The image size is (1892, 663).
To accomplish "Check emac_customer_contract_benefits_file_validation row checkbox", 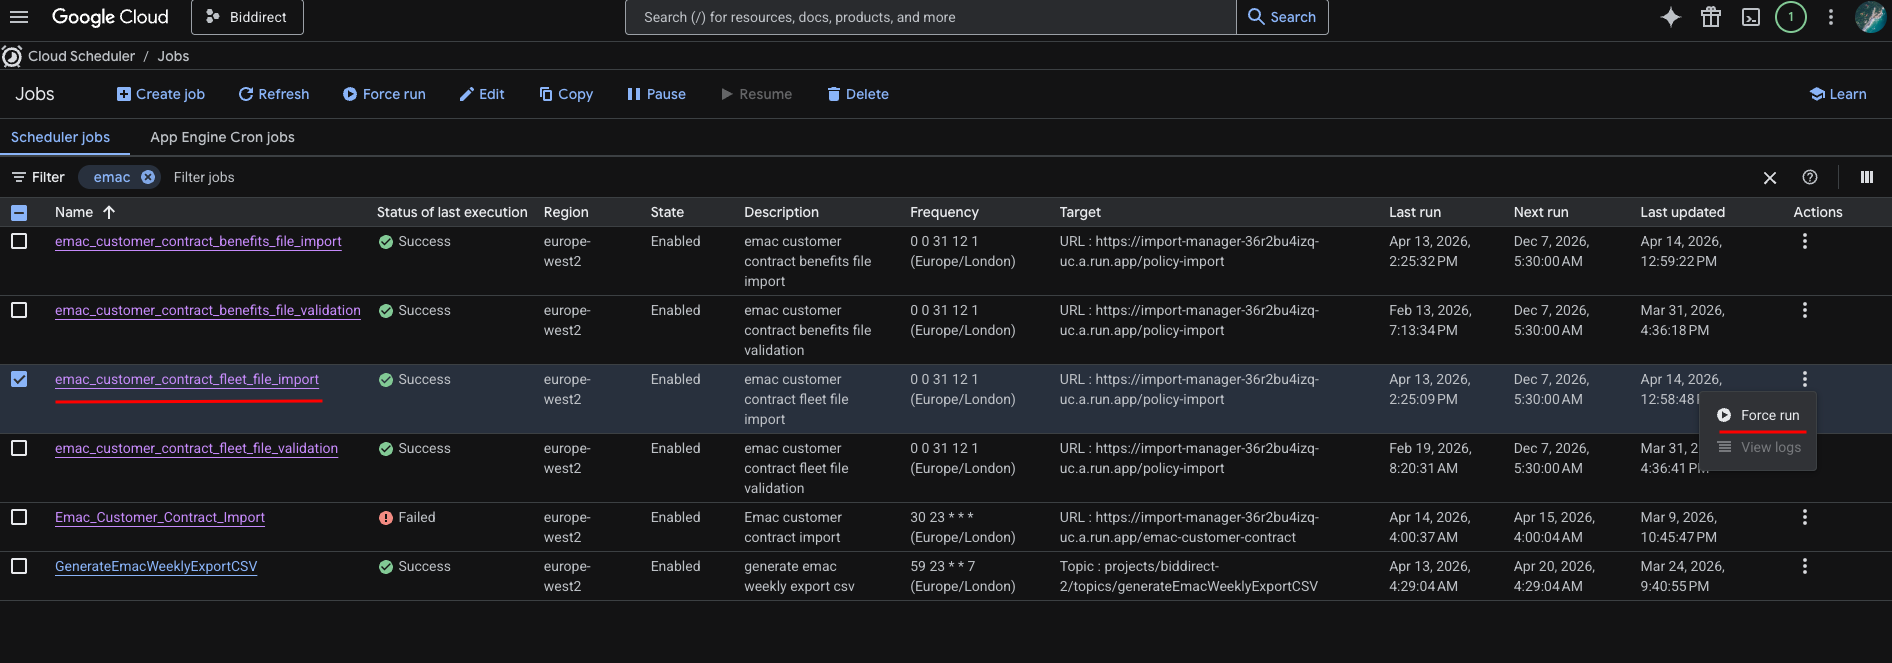I will coord(19,310).
